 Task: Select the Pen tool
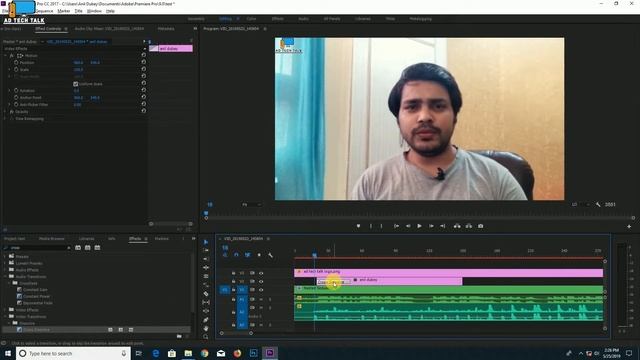(x=206, y=320)
